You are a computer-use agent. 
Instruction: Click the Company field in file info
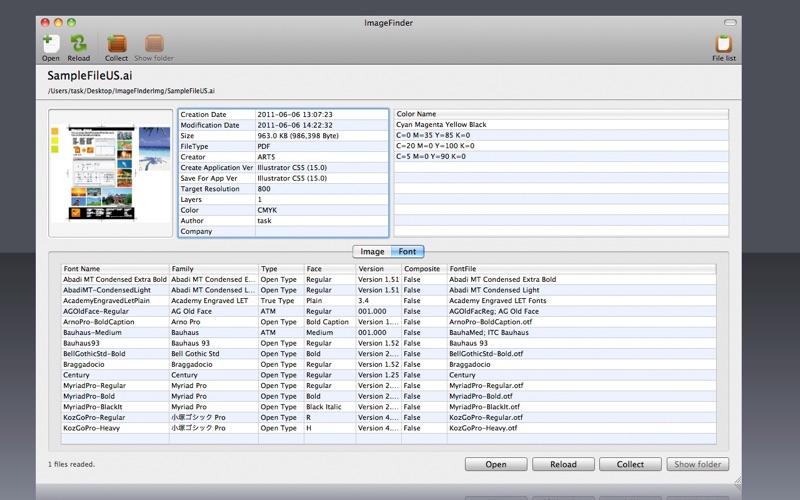(320, 231)
